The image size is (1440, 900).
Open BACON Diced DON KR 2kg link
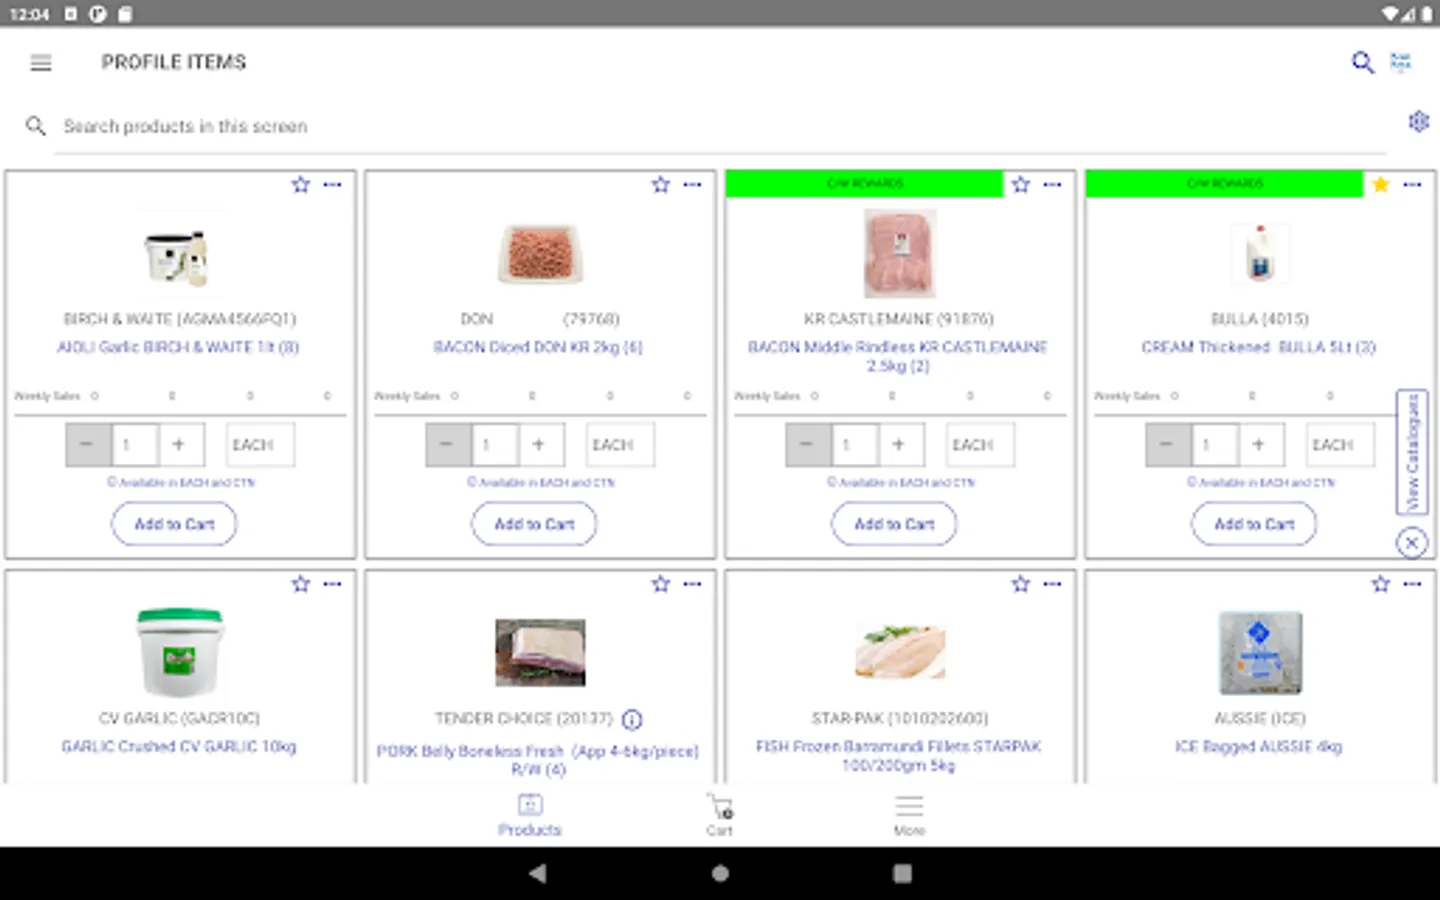point(538,347)
